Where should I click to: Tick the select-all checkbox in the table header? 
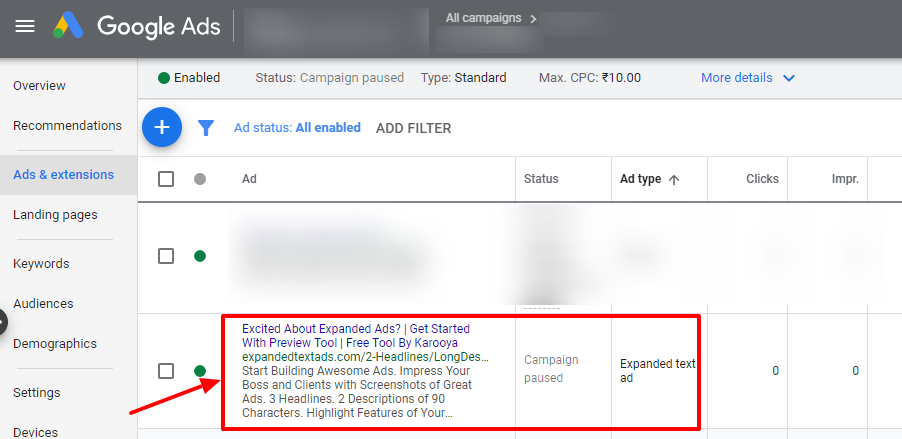pos(166,179)
